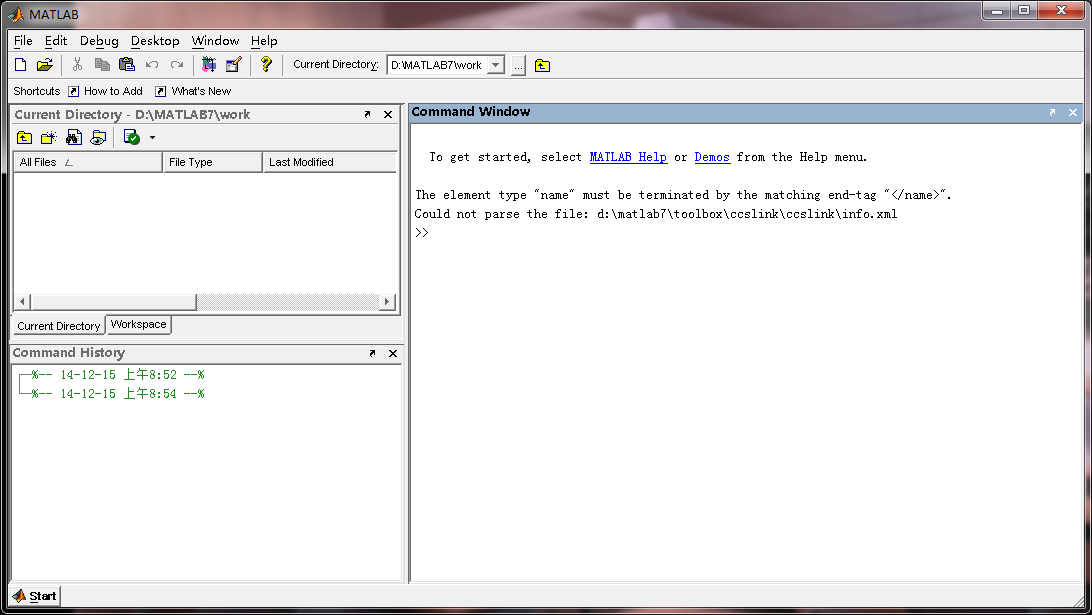Click the Undo arrow icon
Viewport: 1092px width, 615px height.
point(152,65)
